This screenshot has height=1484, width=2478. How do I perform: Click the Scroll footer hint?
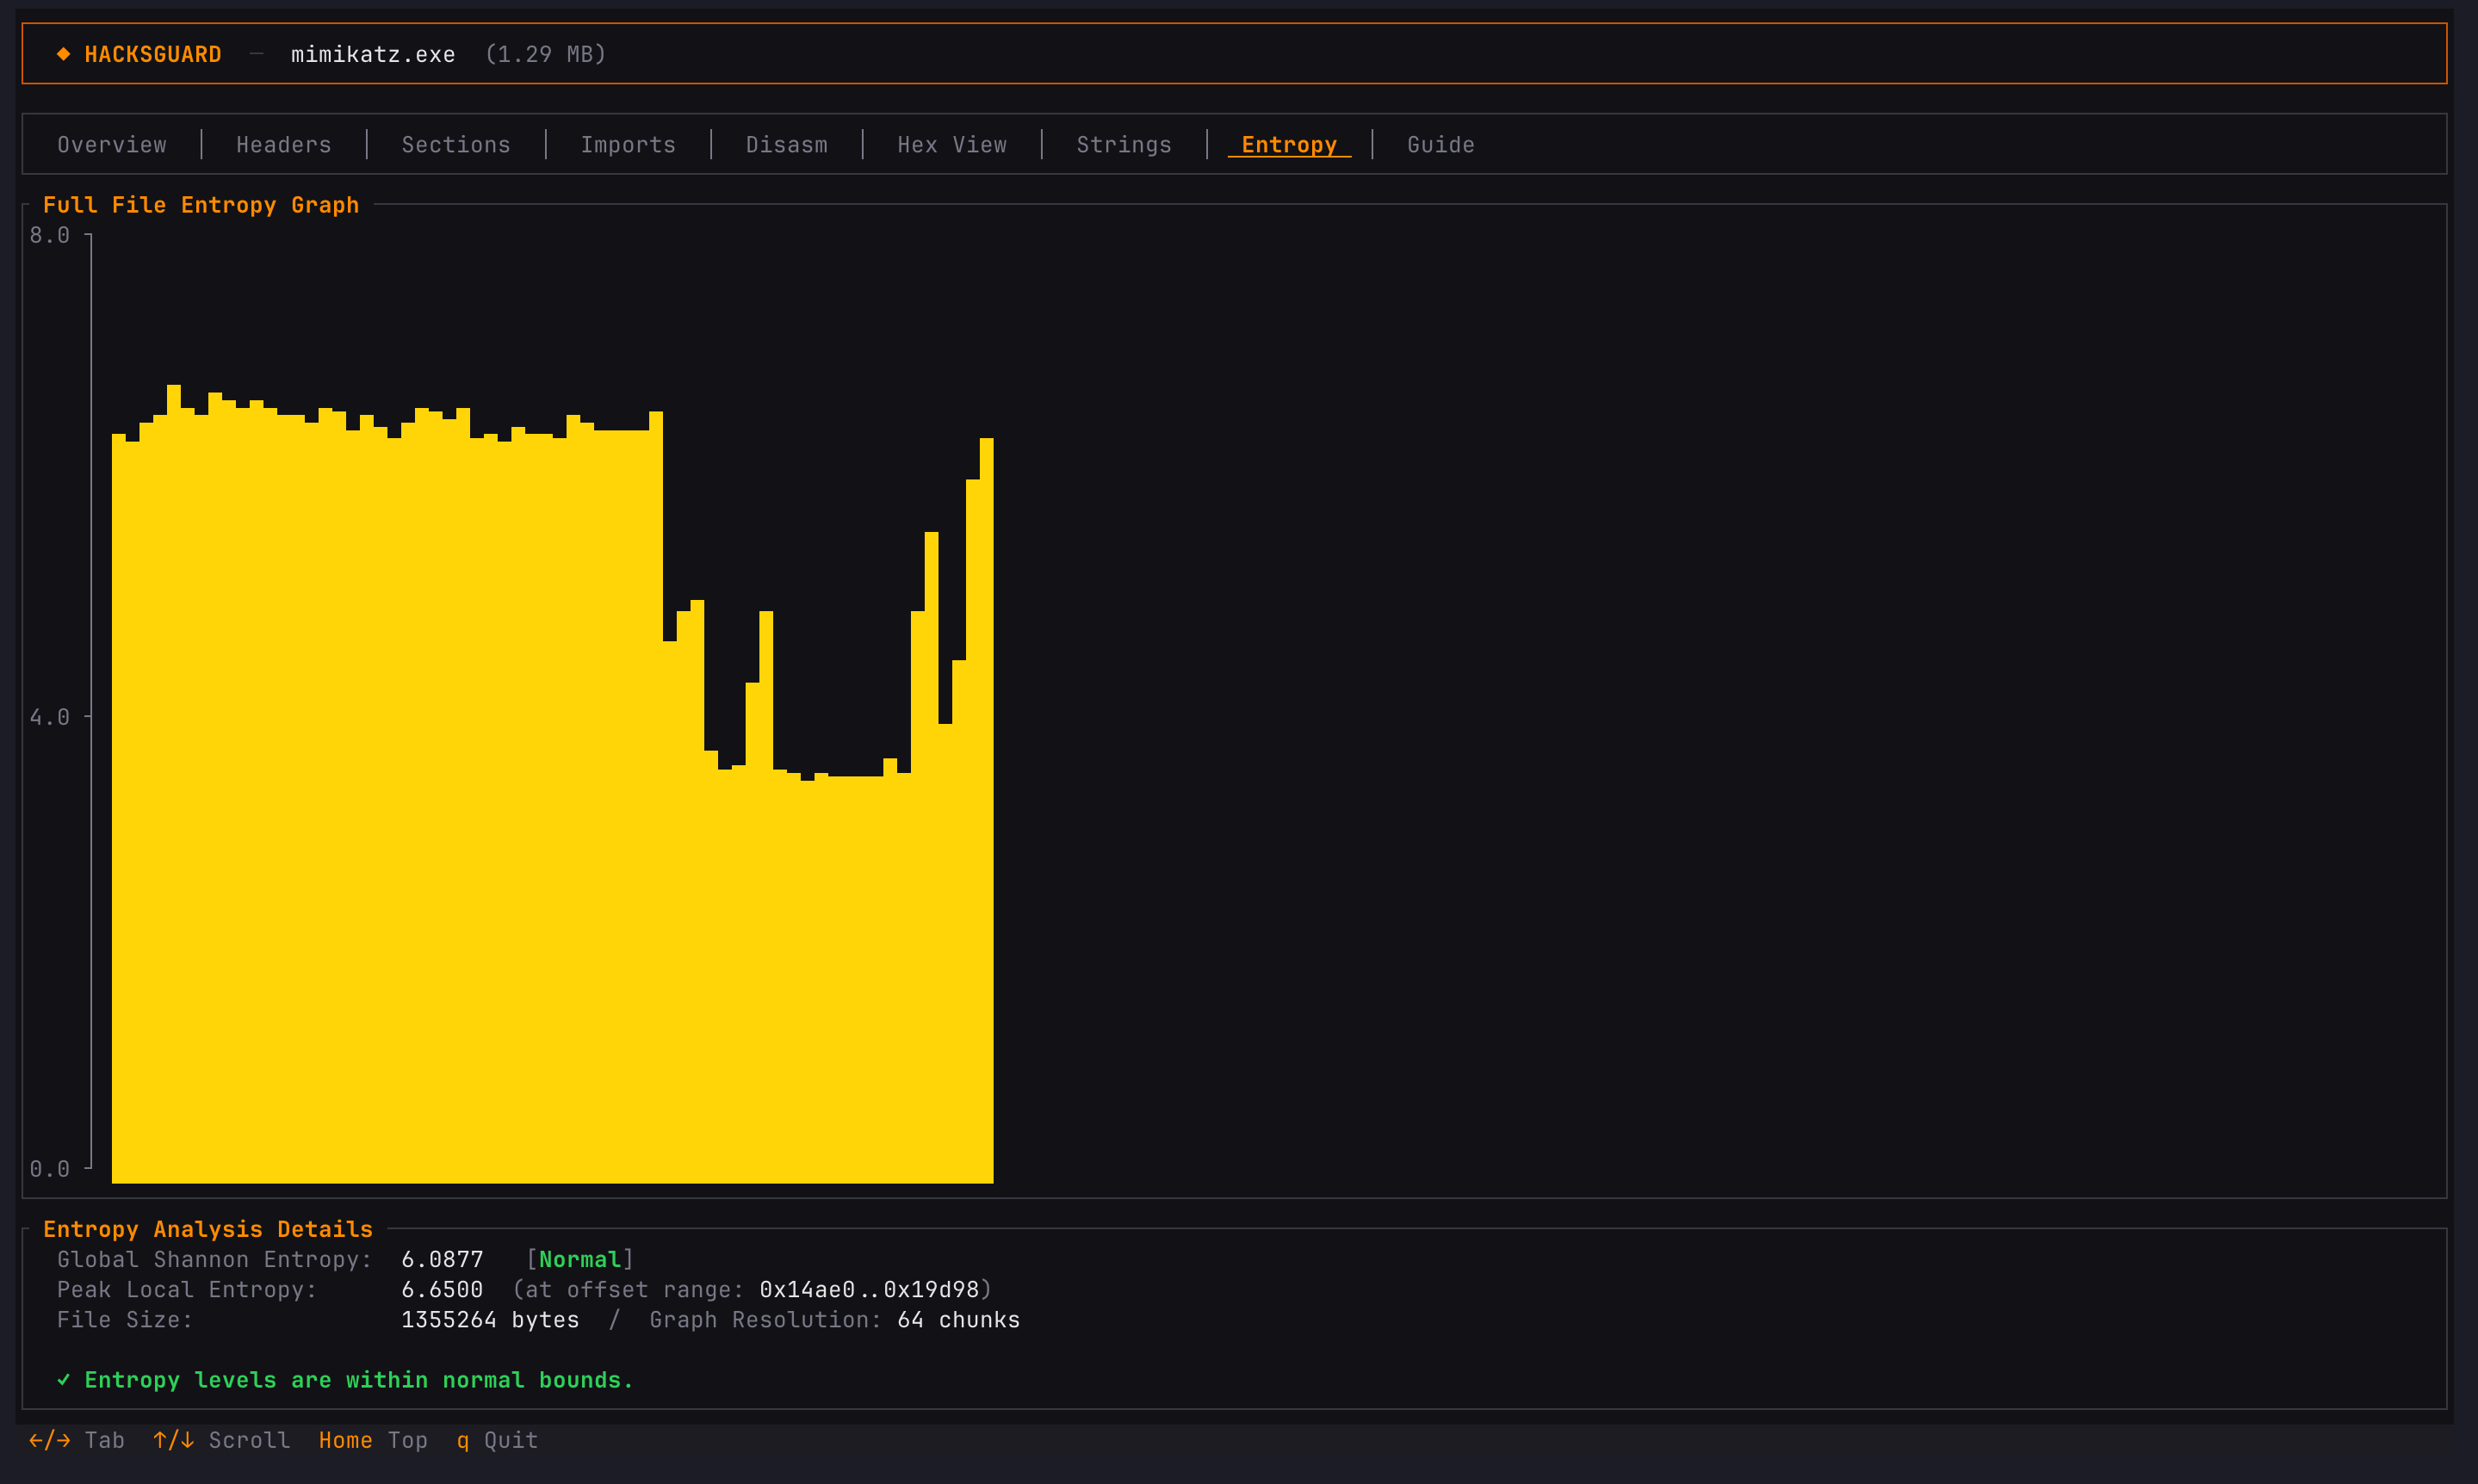pos(249,1440)
